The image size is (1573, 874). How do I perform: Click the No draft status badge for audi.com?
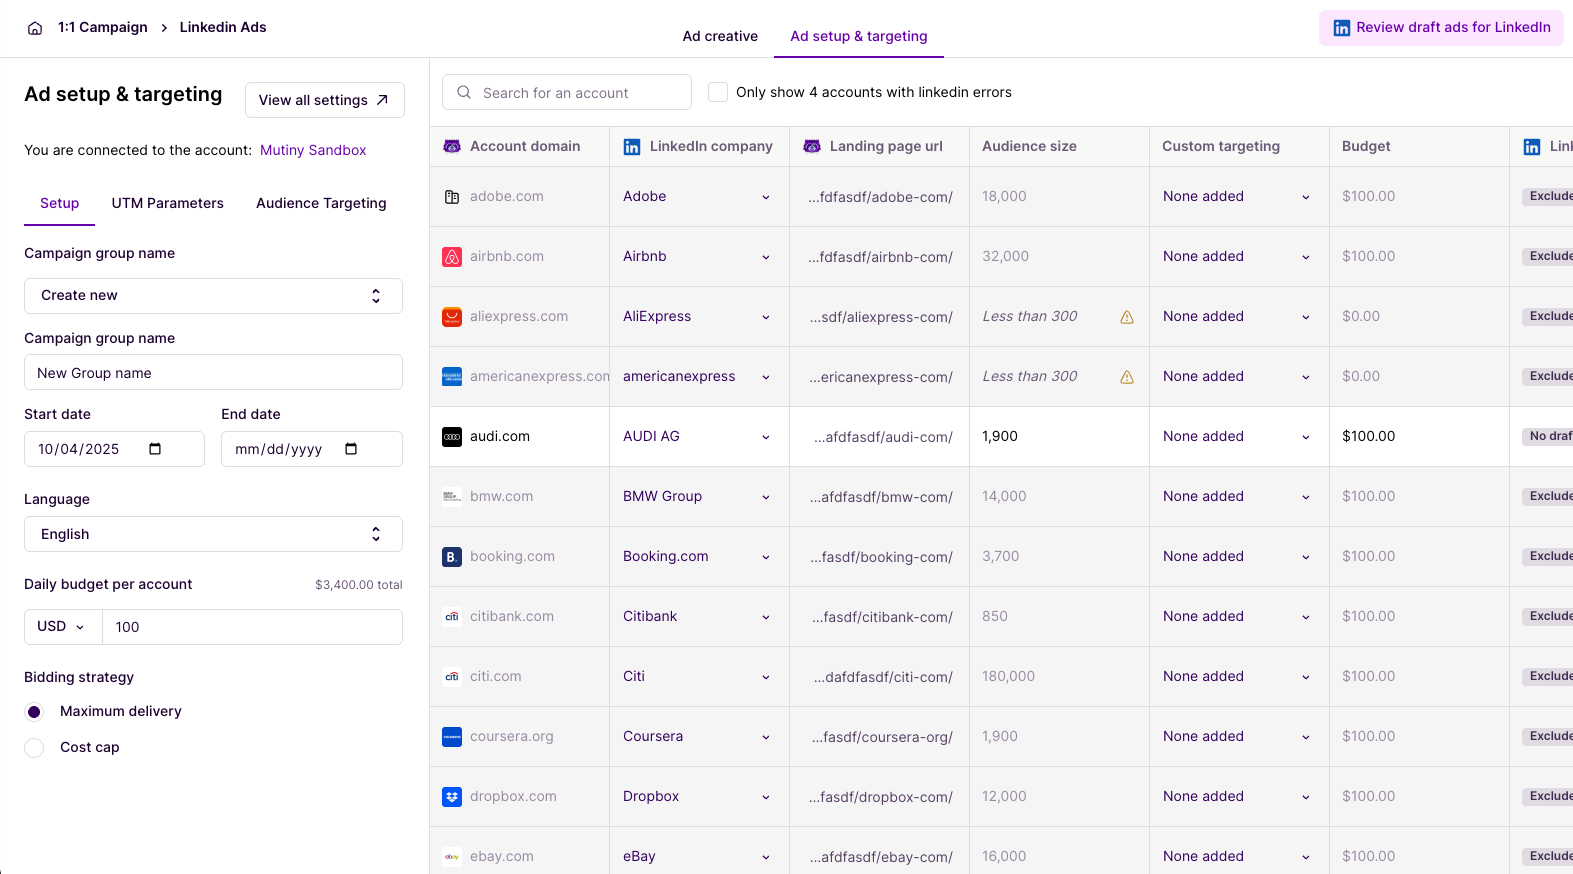point(1550,436)
